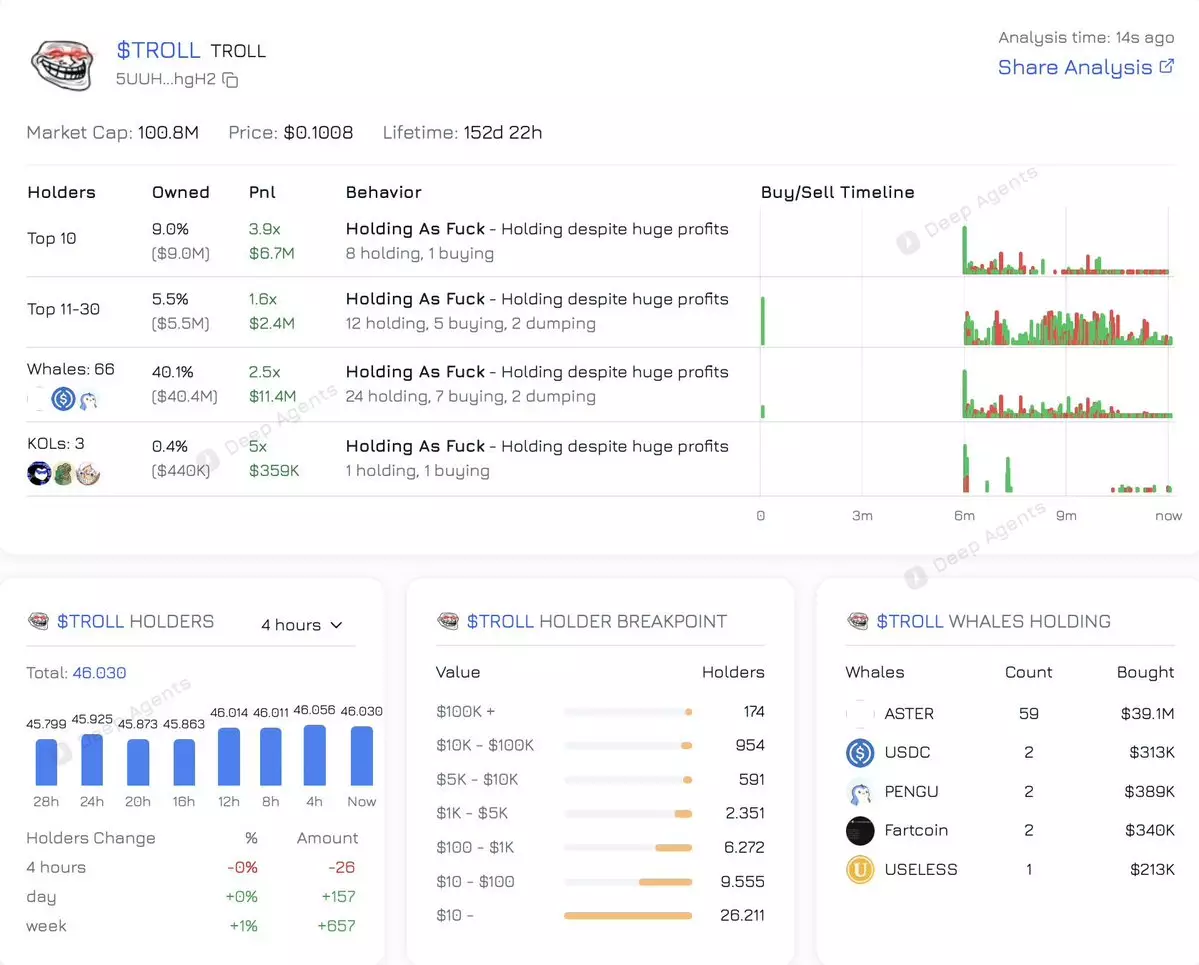1199x965 pixels.
Task: Click the $TROLL HOLDERS panel title
Action: (x=135, y=621)
